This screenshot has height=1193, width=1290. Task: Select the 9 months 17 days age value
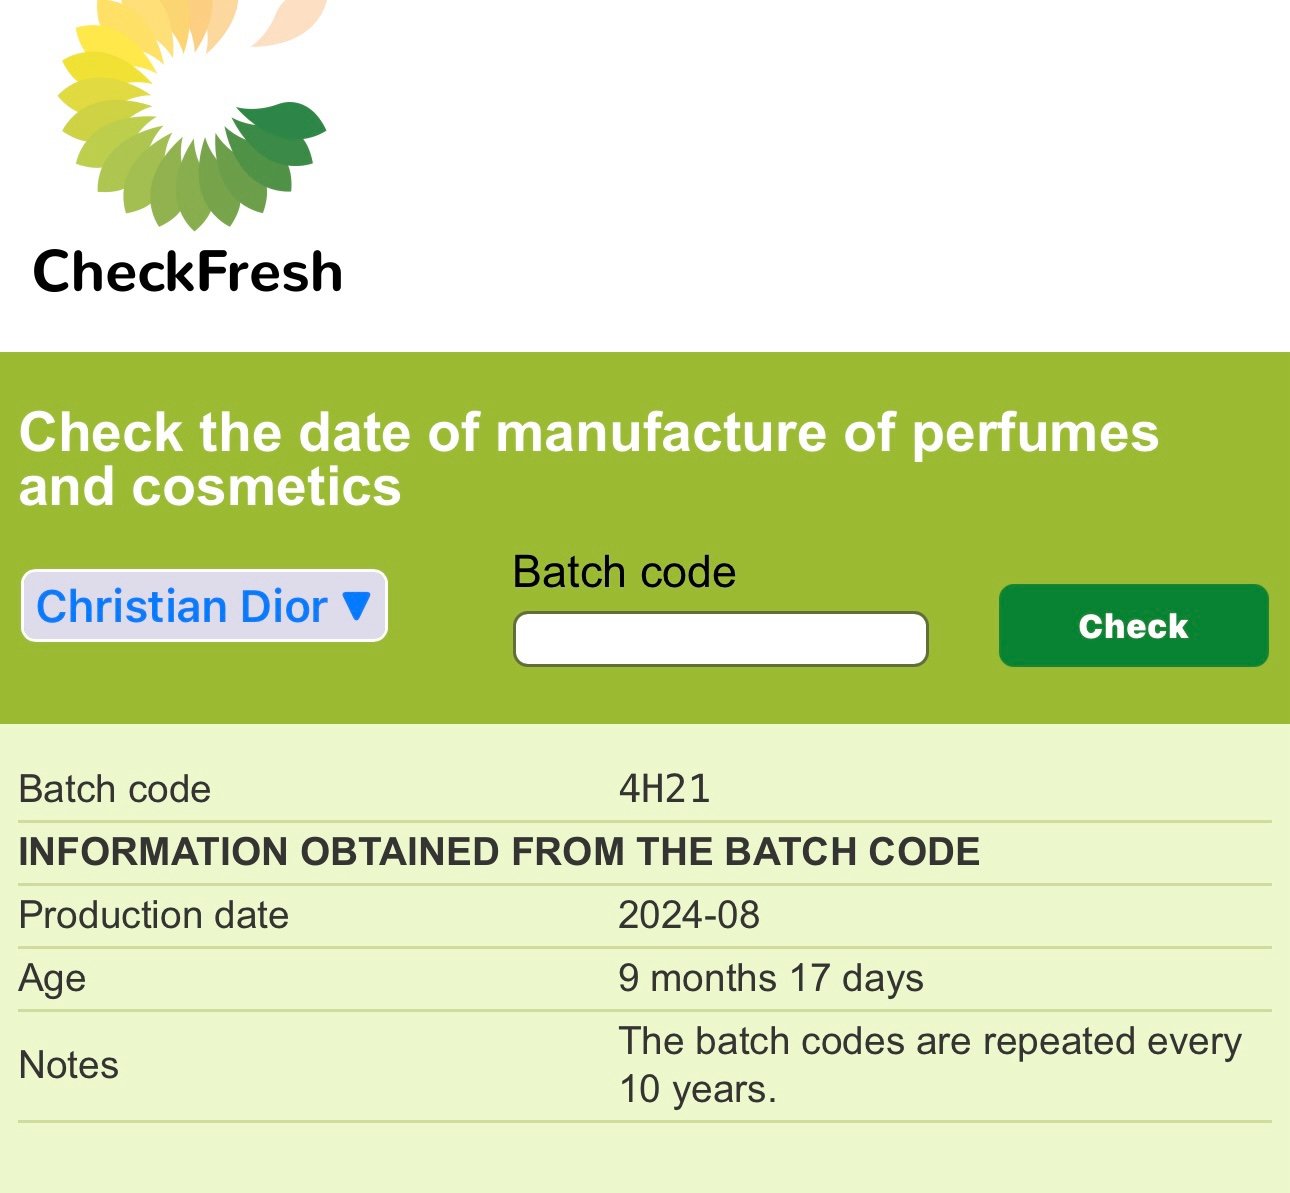pyautogui.click(x=771, y=978)
